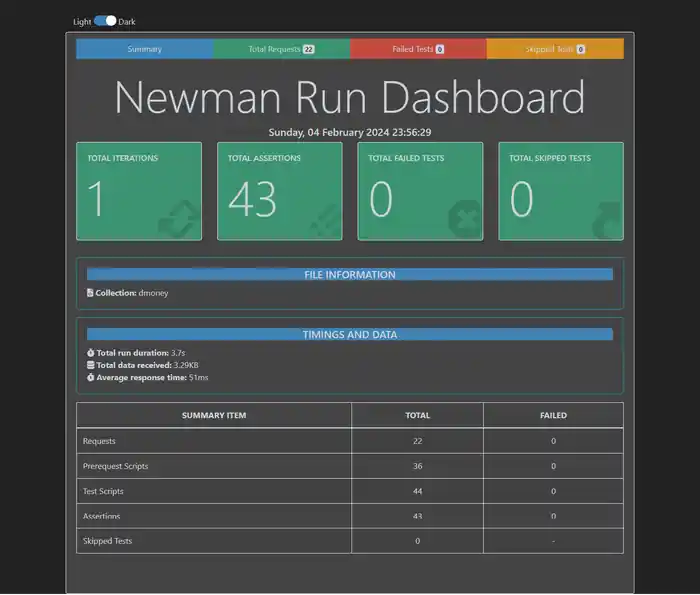Viewport: 700px width, 595px height.
Task: Click the stopwatch icon beside Average response time
Action: pos(91,378)
